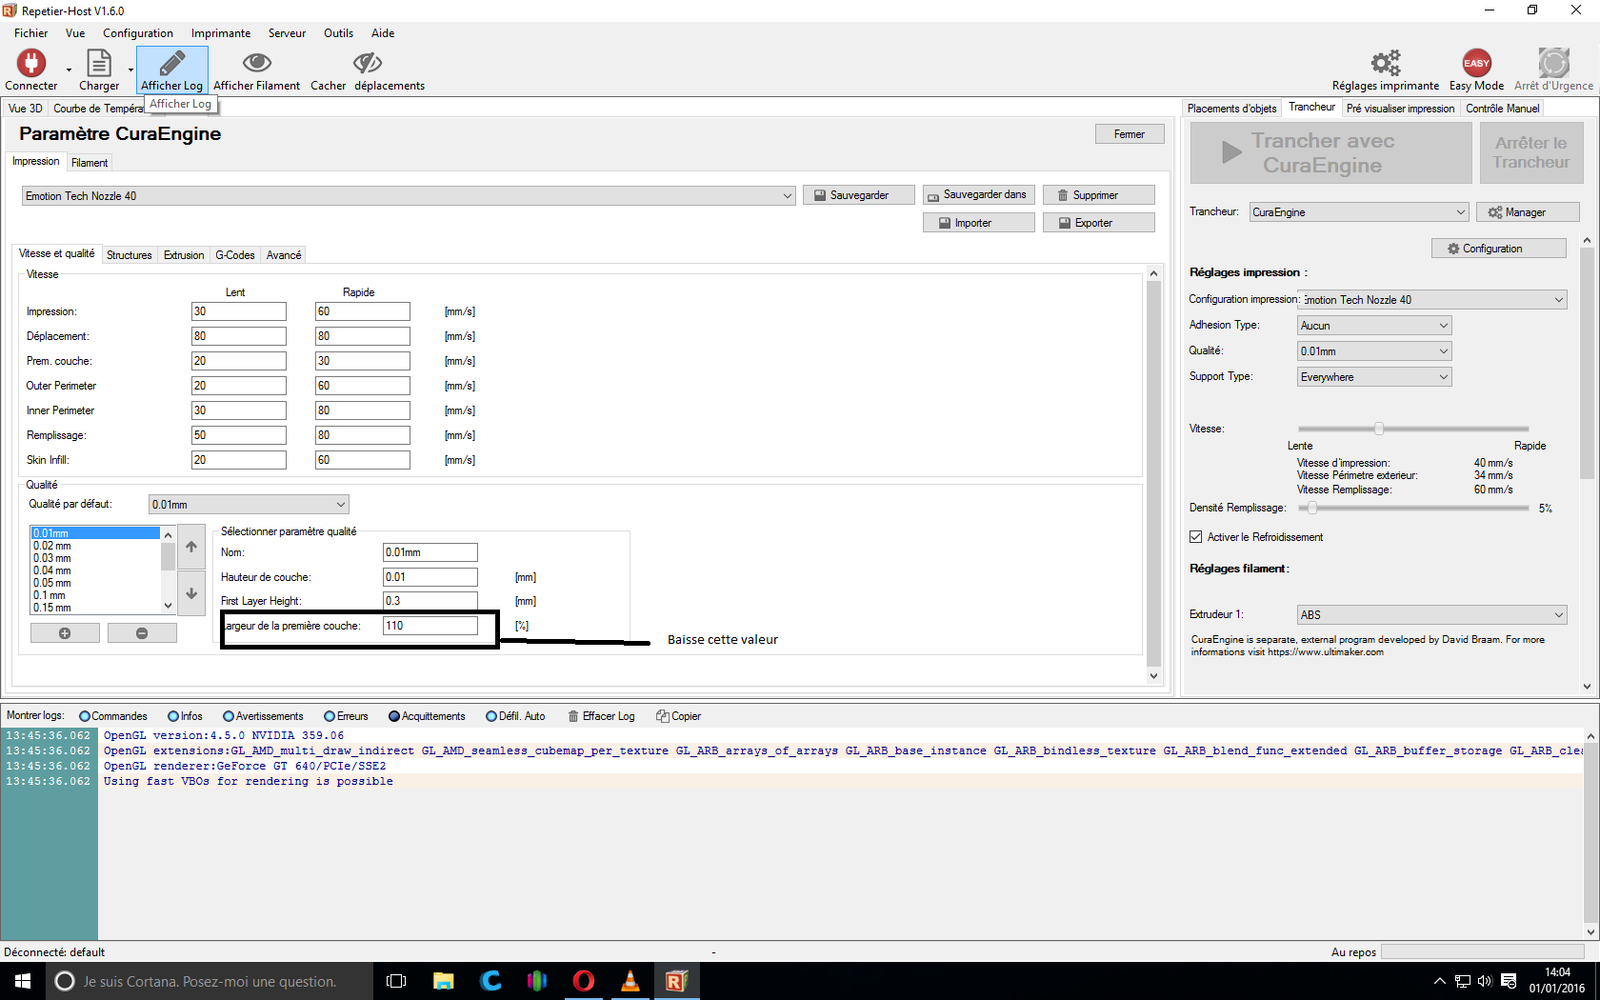
Task: Open the Charger file icon
Action: click(x=99, y=63)
